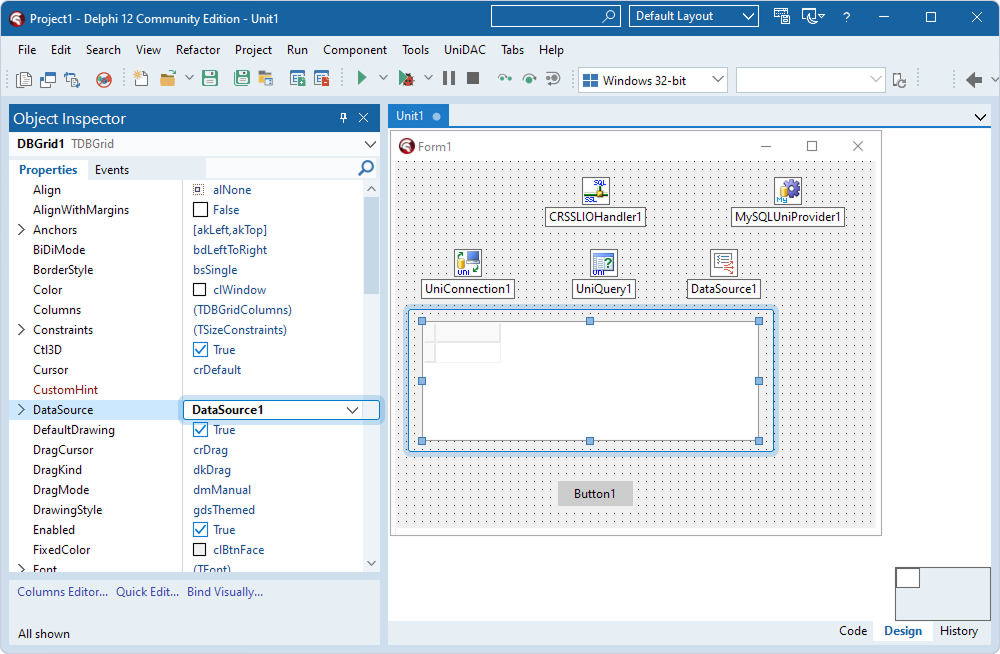The width and height of the screenshot is (1000, 654).
Task: Click the device refresh icon beside empty combo
Action: click(899, 80)
